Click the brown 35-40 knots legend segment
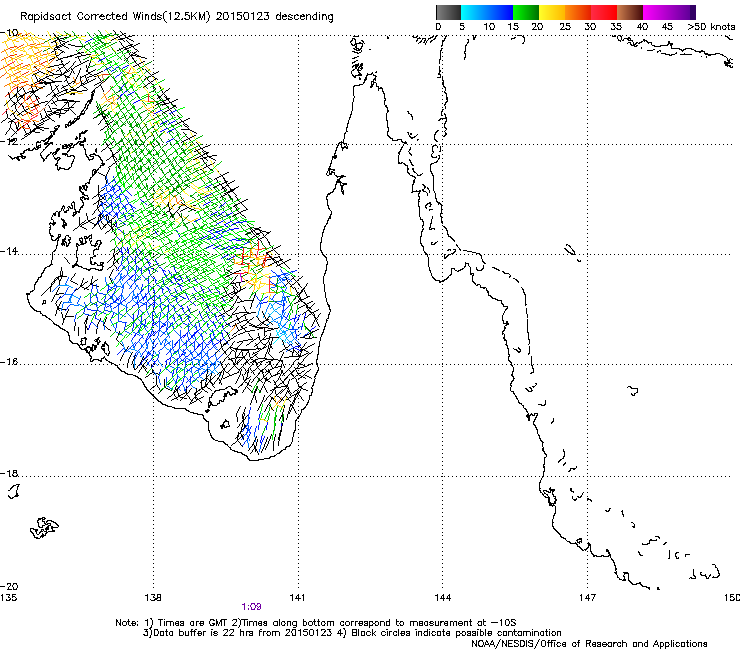 [x=630, y=12]
